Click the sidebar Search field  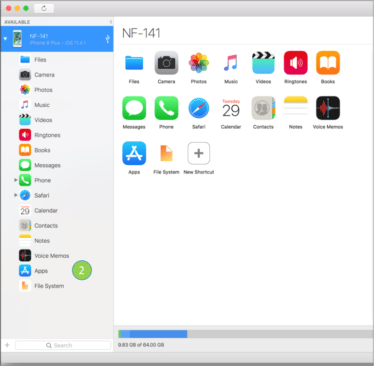click(63, 345)
